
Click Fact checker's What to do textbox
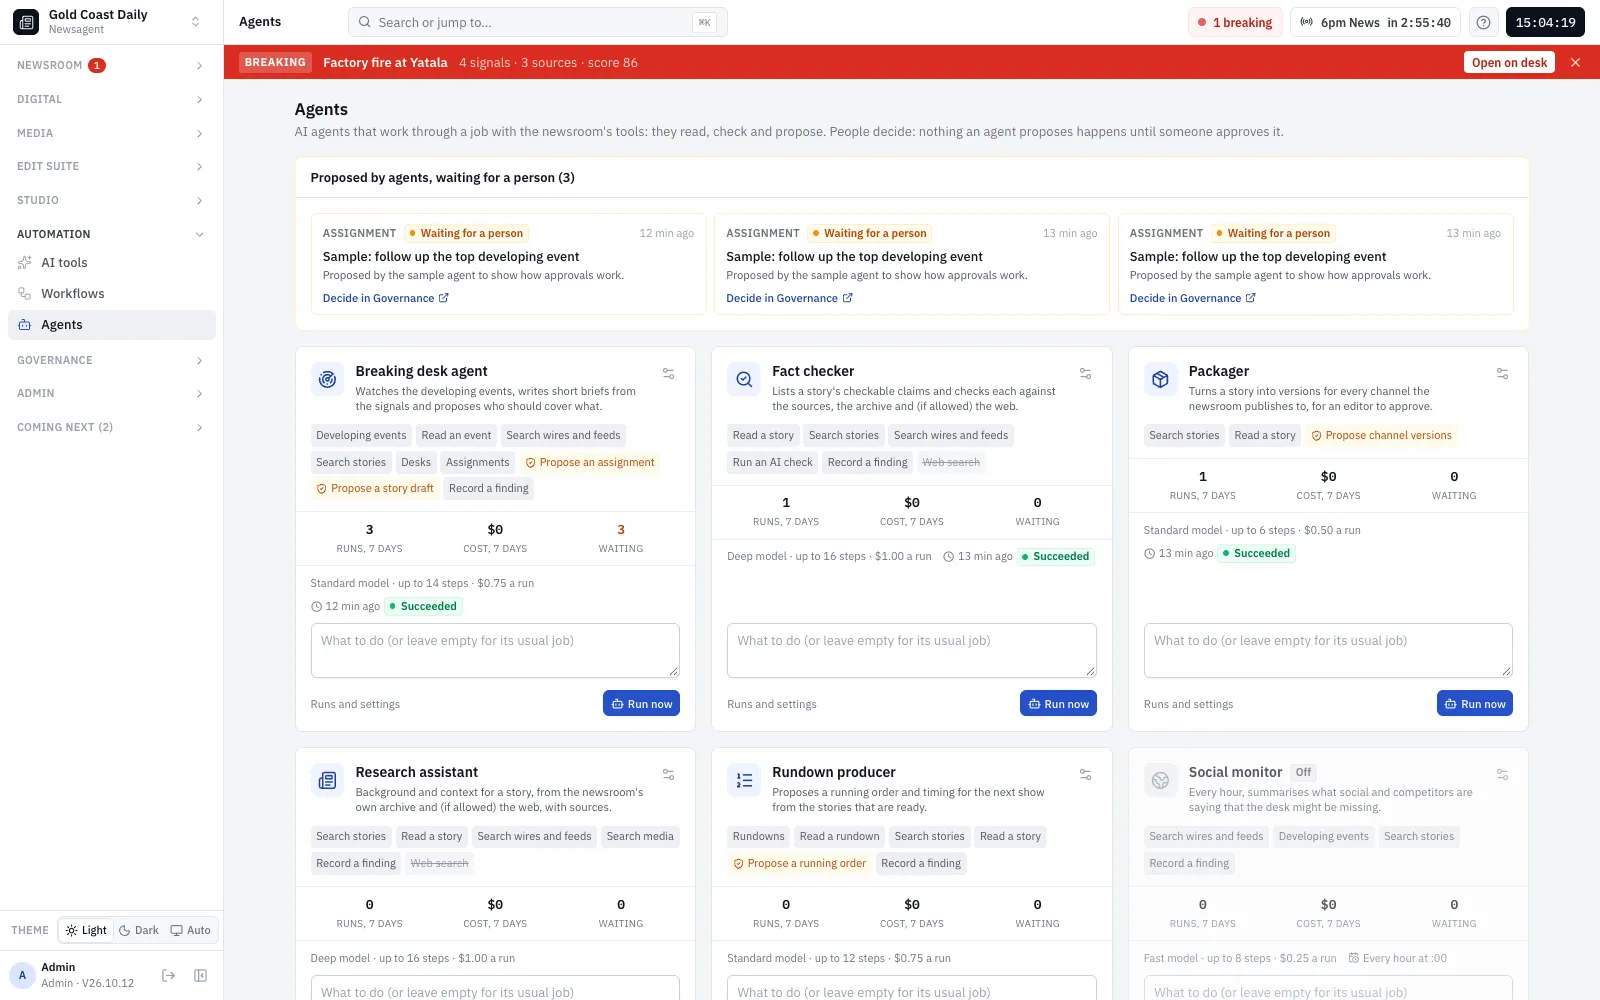(912, 650)
